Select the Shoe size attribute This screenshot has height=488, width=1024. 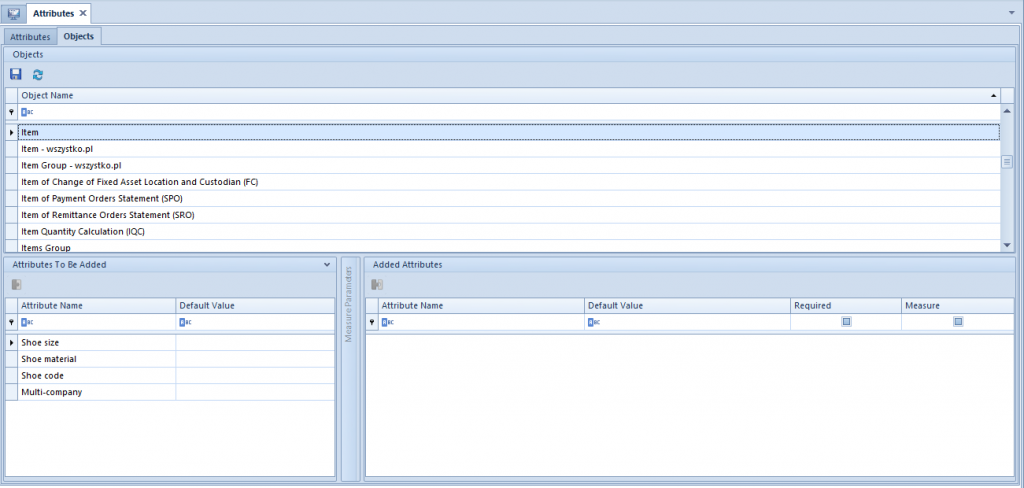click(97, 342)
